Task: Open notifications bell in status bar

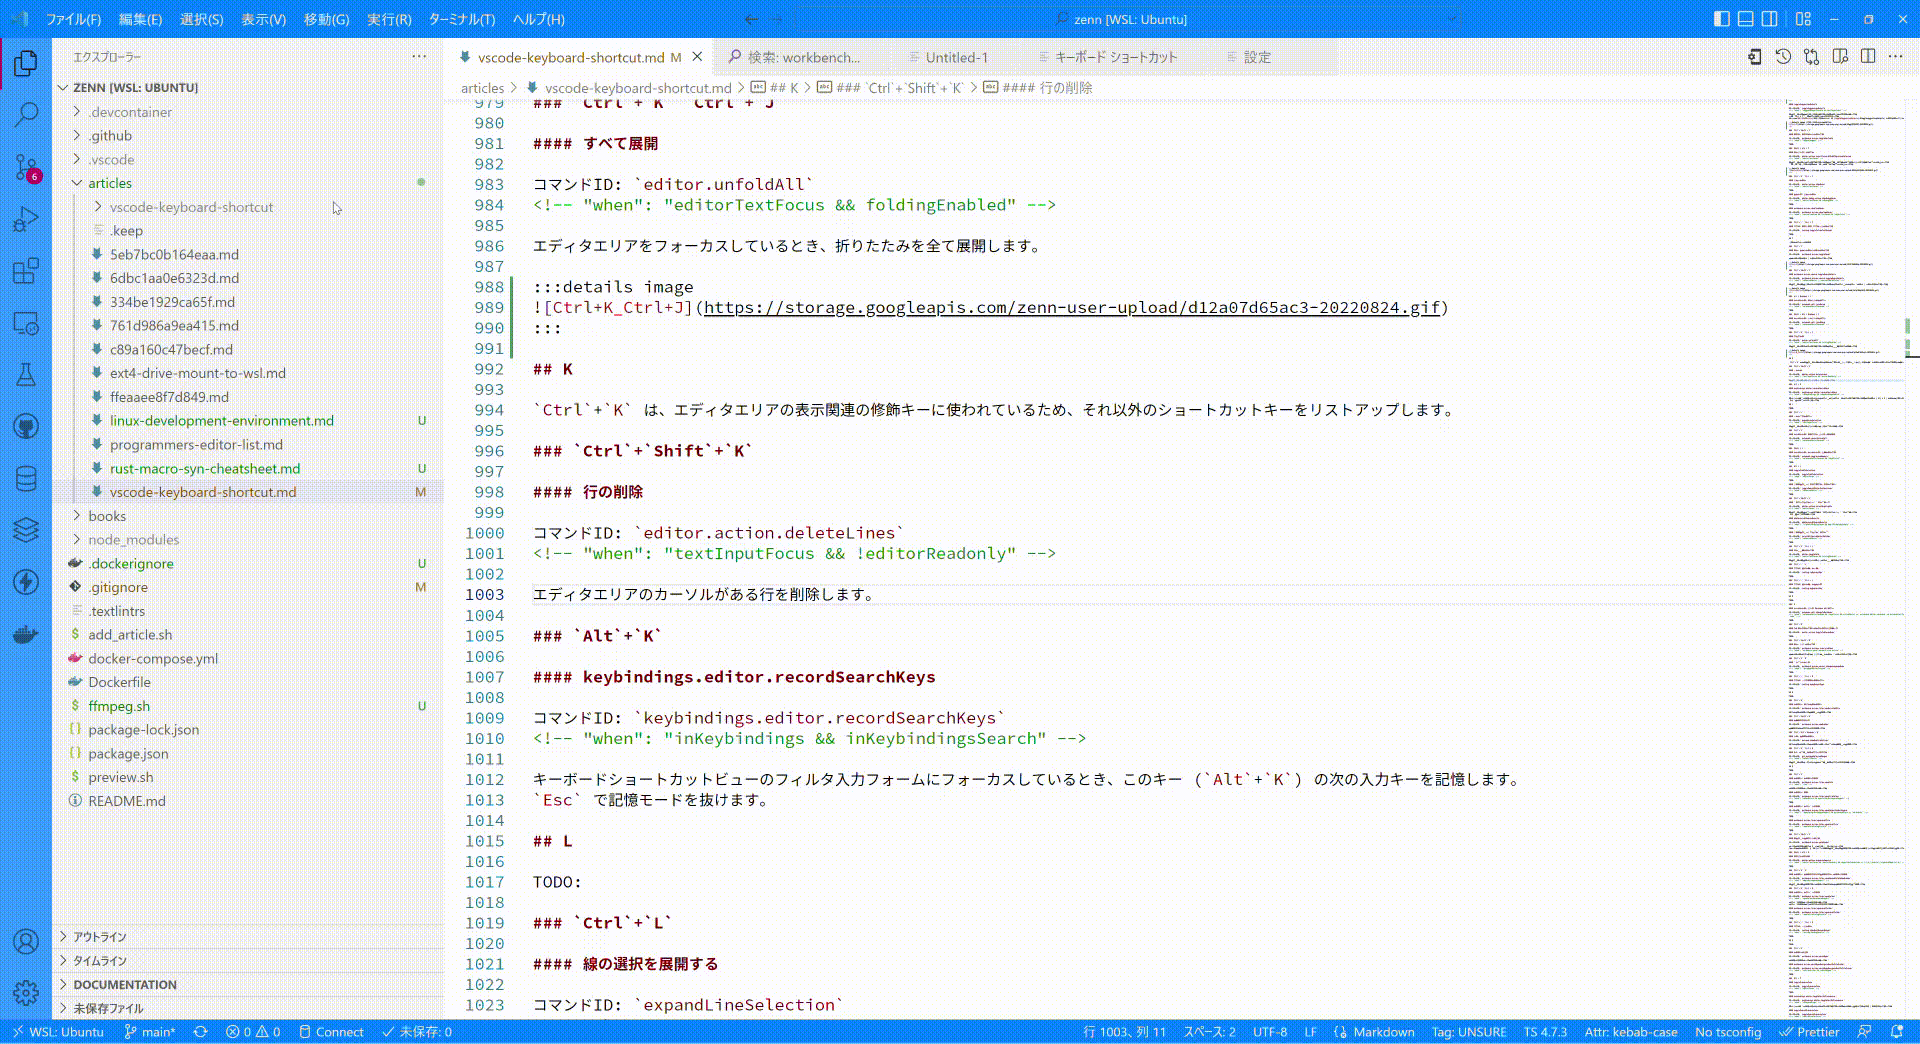Action: pyautogui.click(x=1898, y=1032)
